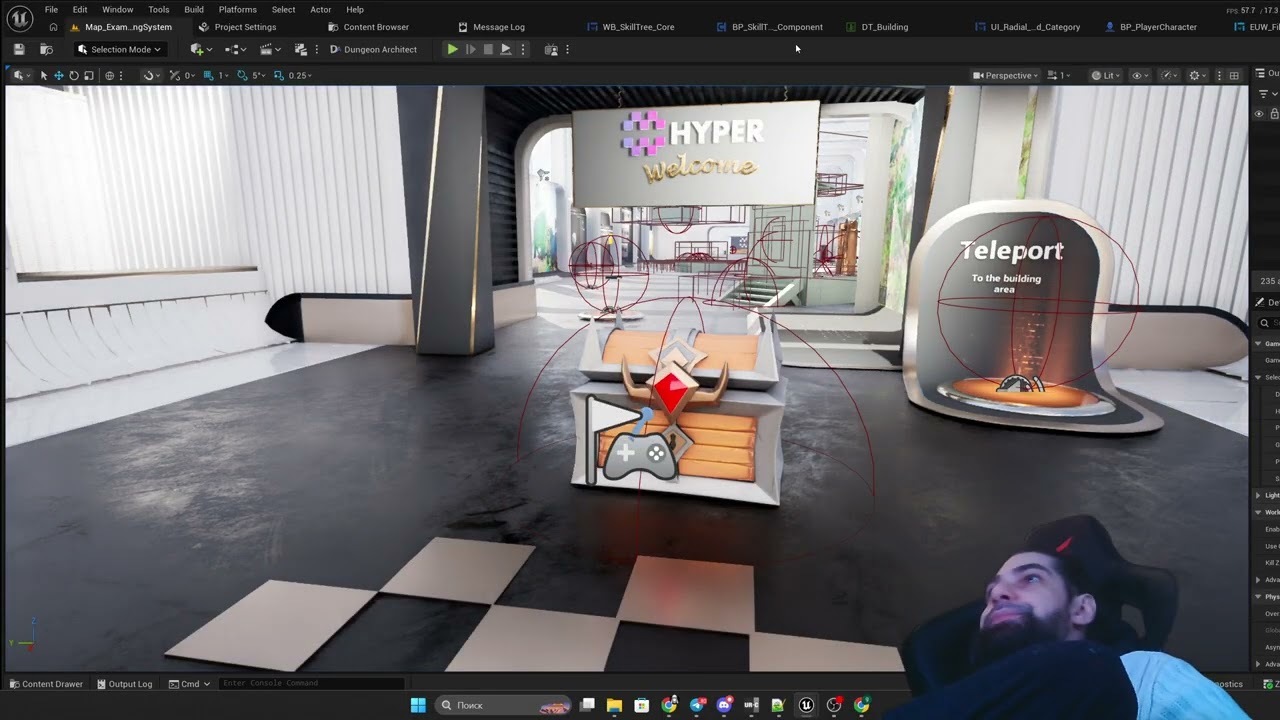Image resolution: width=1280 pixels, height=720 pixels.
Task: Activate the Select objects cursor tool
Action: pos(43,75)
